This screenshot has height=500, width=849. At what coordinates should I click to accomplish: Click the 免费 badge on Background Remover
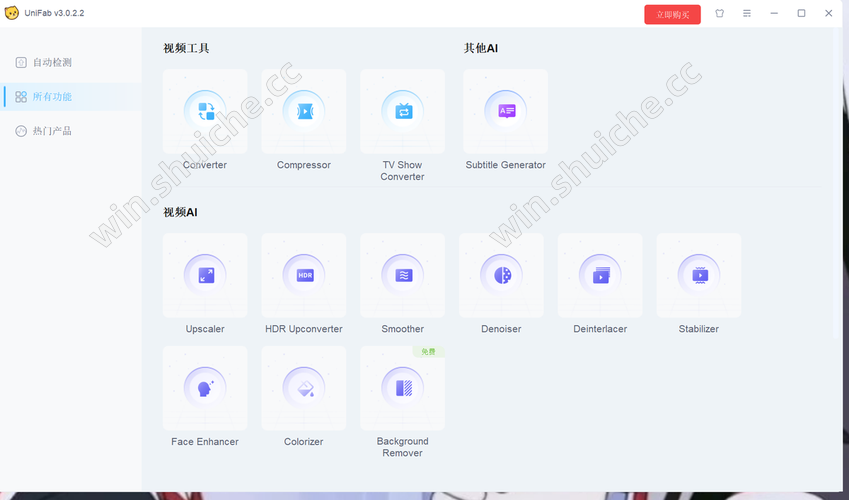428,352
